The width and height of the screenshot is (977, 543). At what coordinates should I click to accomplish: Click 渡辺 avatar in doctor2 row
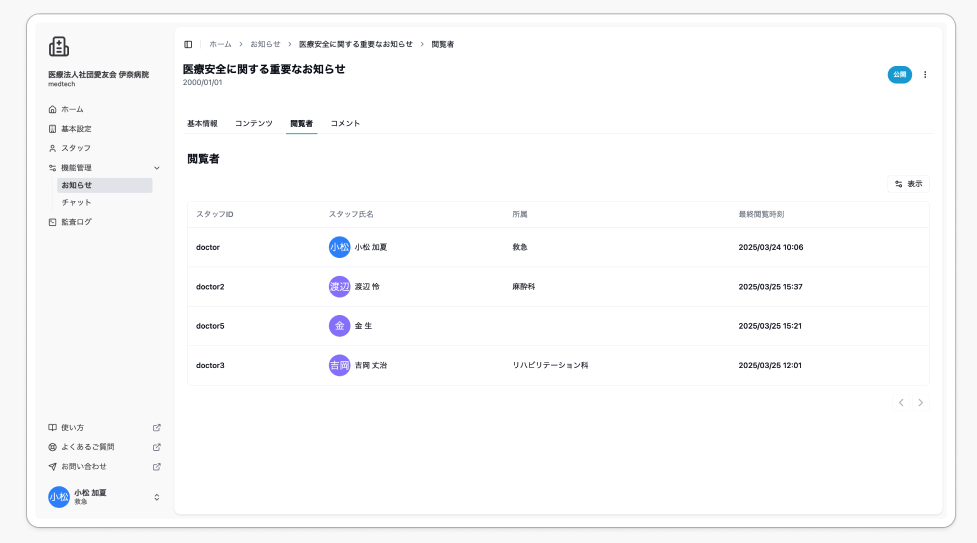(340, 287)
